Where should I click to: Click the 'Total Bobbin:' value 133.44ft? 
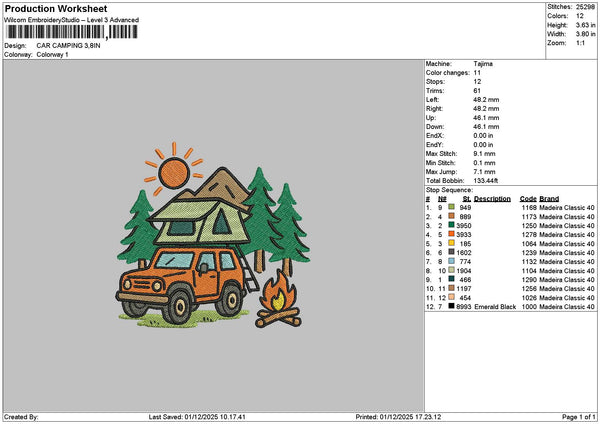(x=486, y=181)
